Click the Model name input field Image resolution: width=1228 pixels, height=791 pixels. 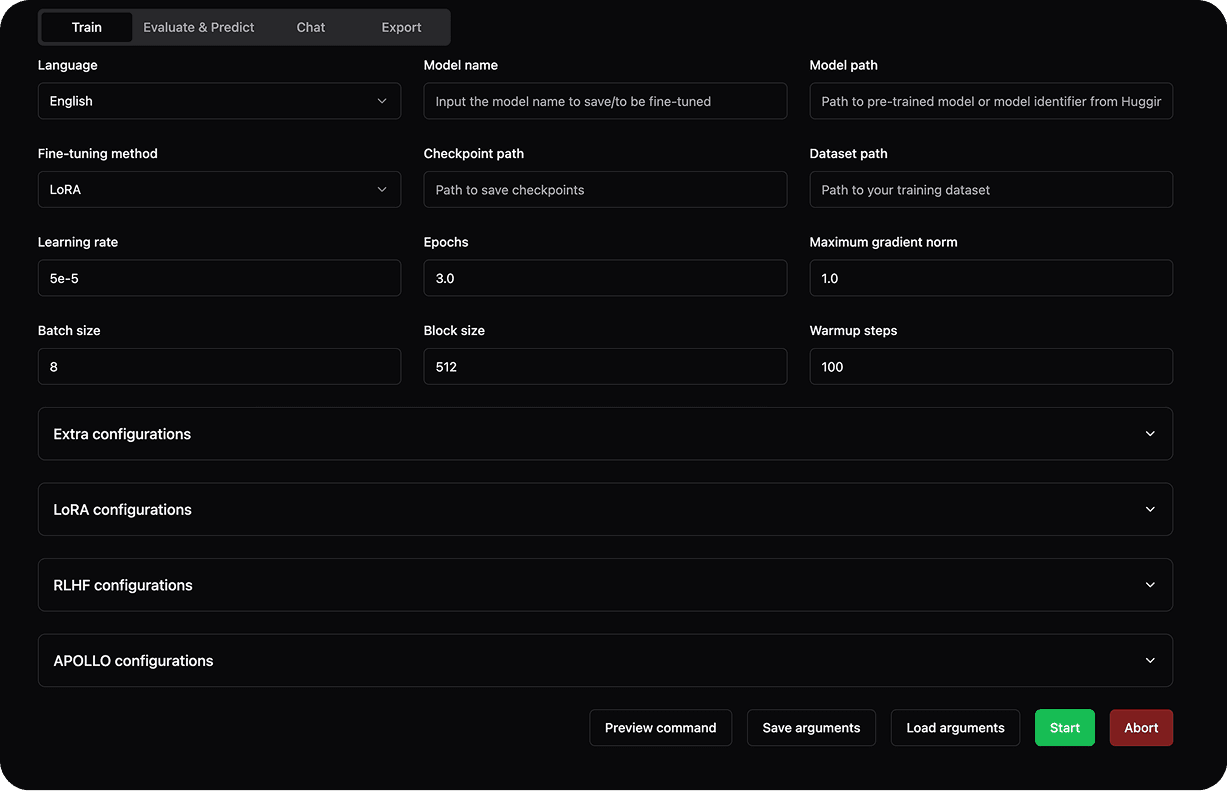click(x=605, y=101)
